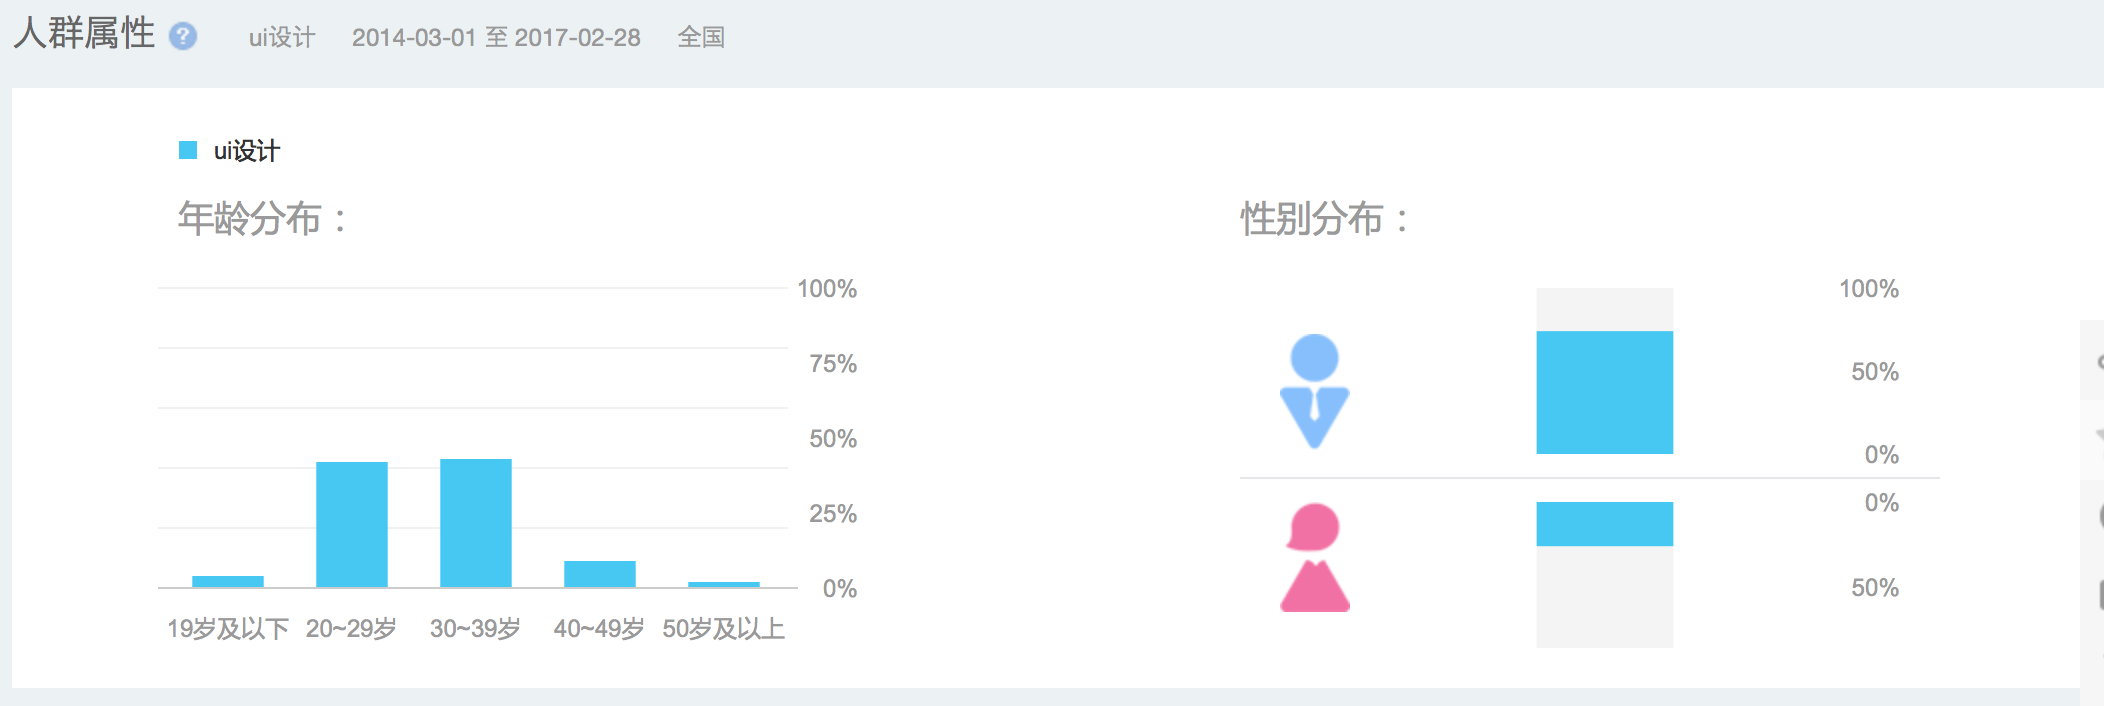Open the 2014-03-01 至 2017-02-28 date range
2104x706 pixels.
[x=496, y=38]
